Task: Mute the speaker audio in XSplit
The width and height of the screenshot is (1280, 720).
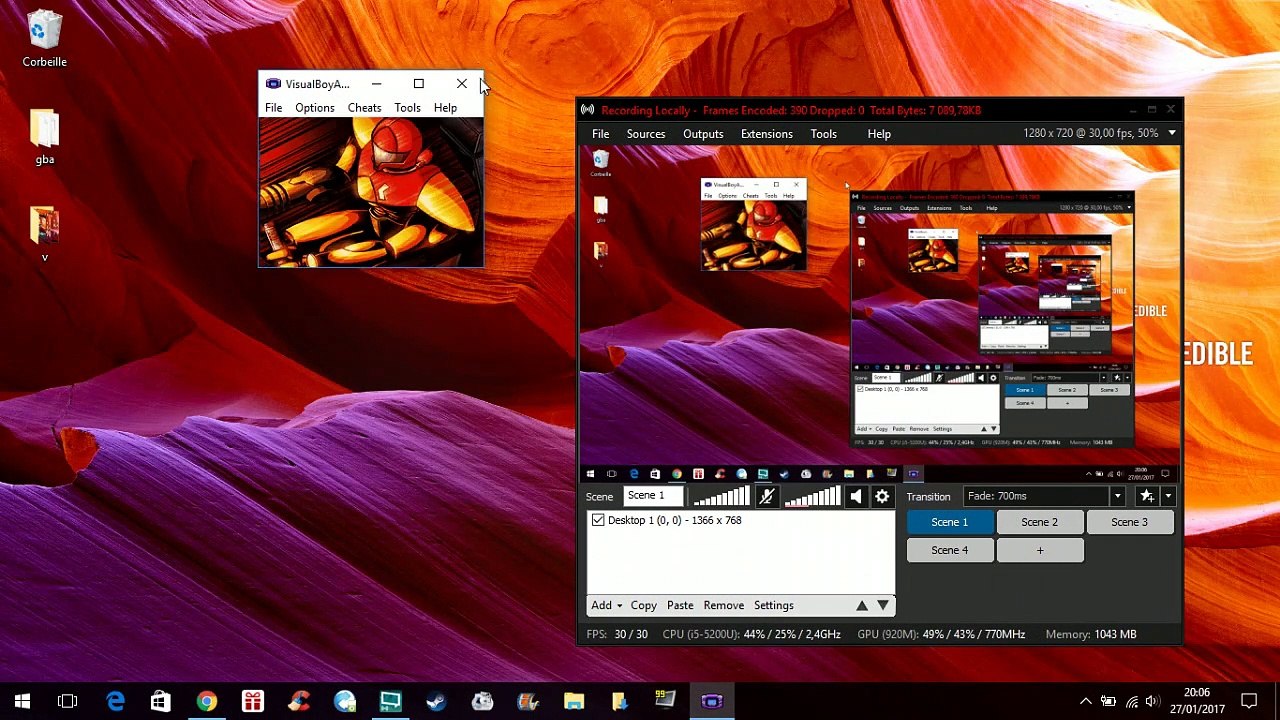Action: (856, 496)
